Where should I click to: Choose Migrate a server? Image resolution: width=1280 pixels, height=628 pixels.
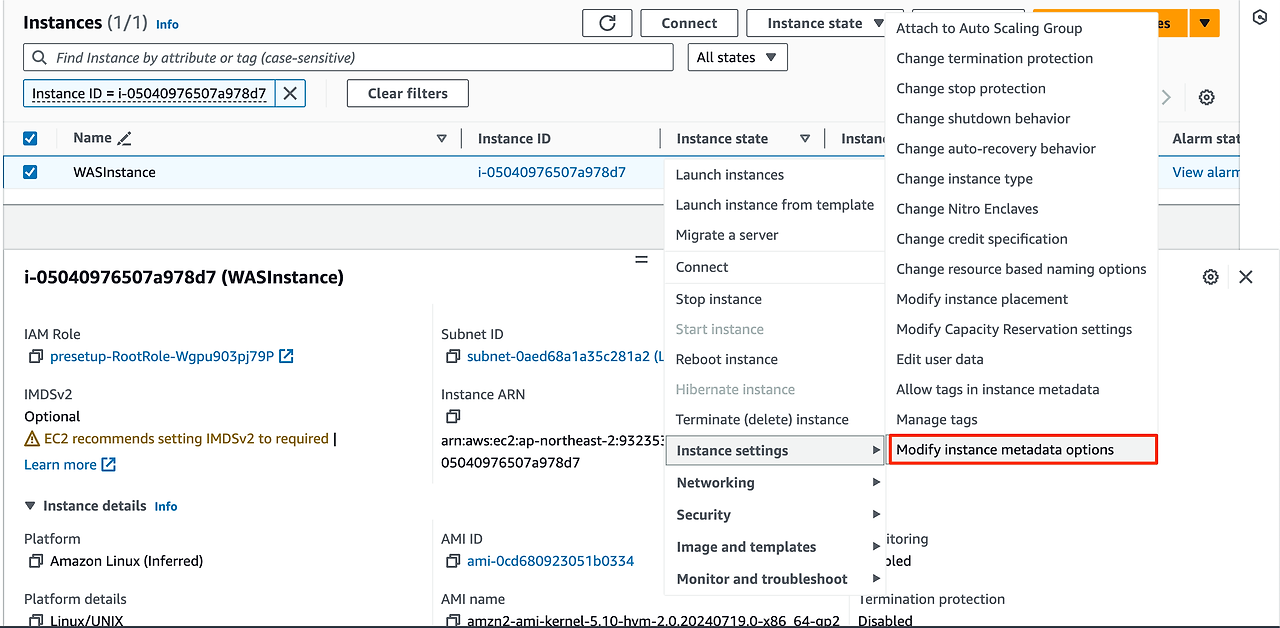point(775,235)
